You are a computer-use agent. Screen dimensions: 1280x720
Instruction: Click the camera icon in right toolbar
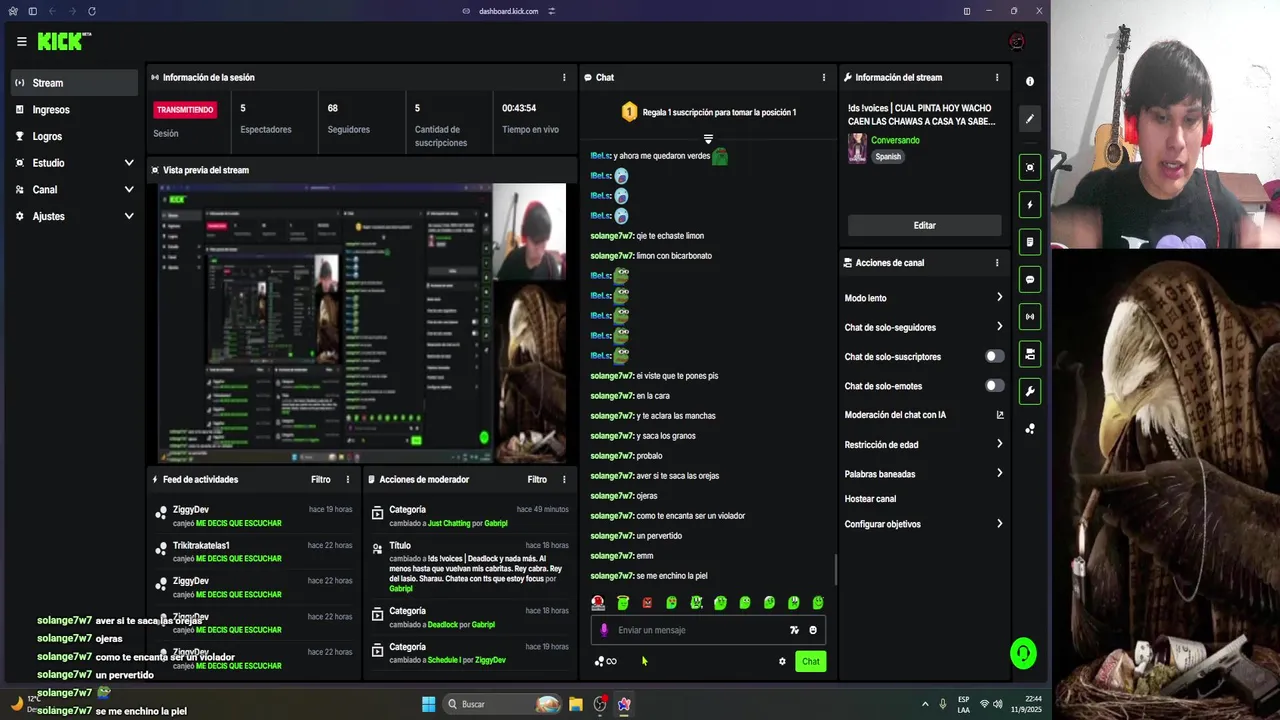1030,354
